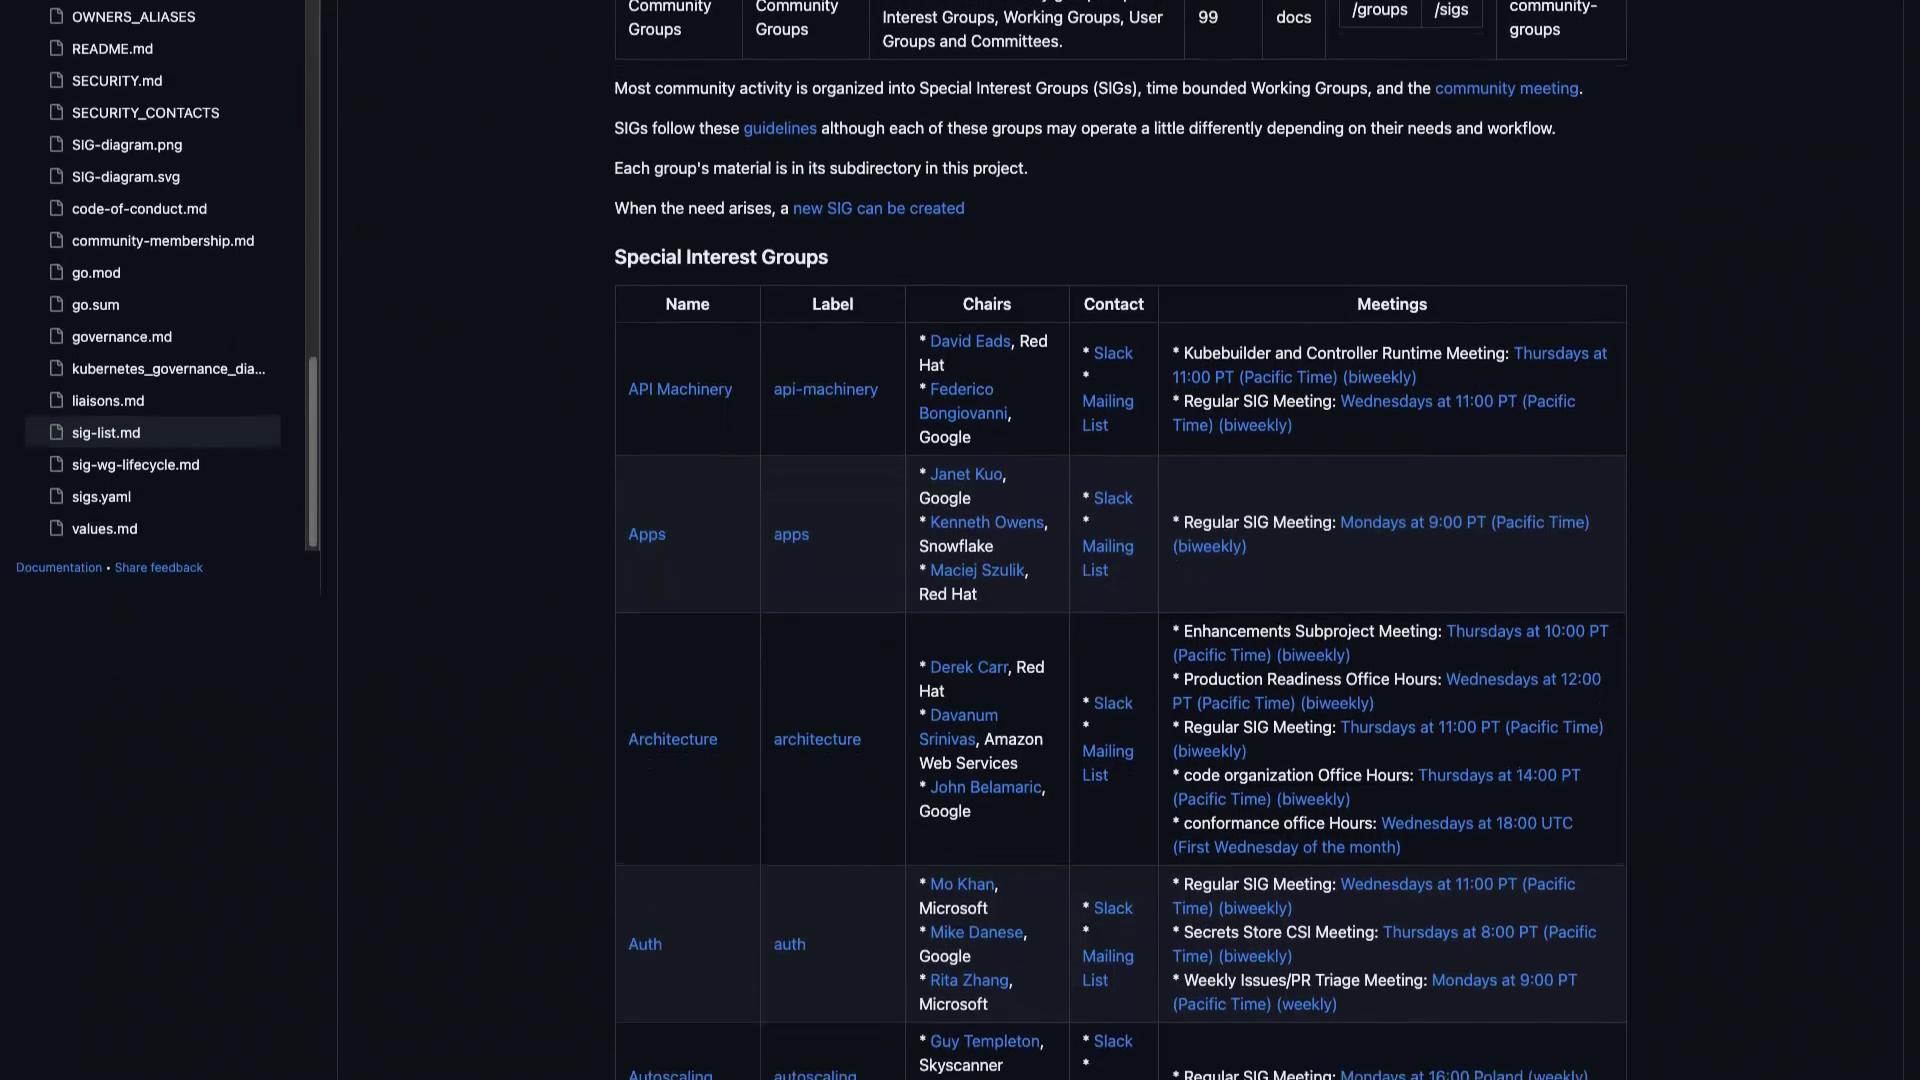This screenshot has height=1080, width=1920.
Task: Click the file icon next to go.mod
Action: (x=57, y=272)
